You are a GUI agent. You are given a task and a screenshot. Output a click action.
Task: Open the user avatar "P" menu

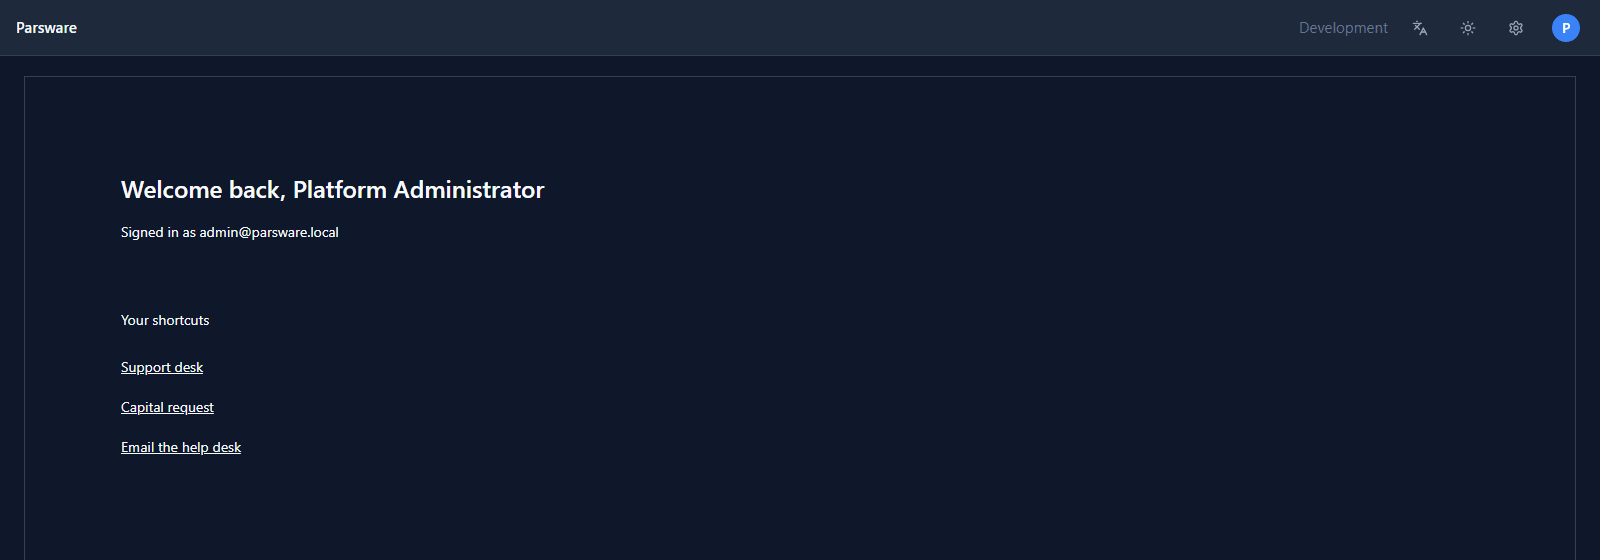1566,28
